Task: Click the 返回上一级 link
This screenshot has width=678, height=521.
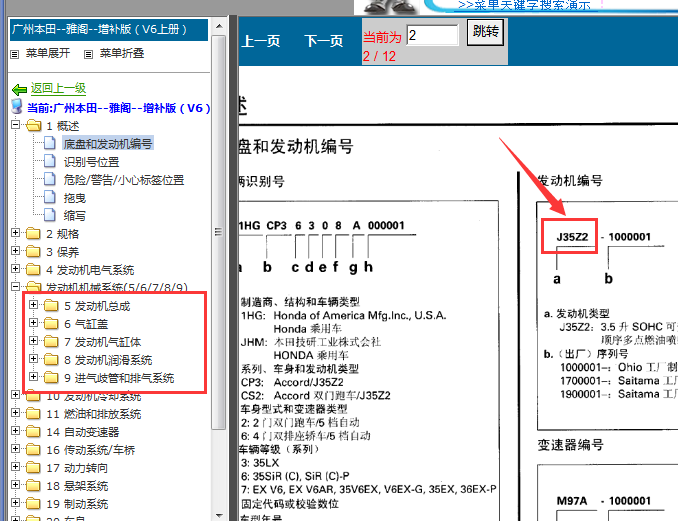Action: click(58, 89)
